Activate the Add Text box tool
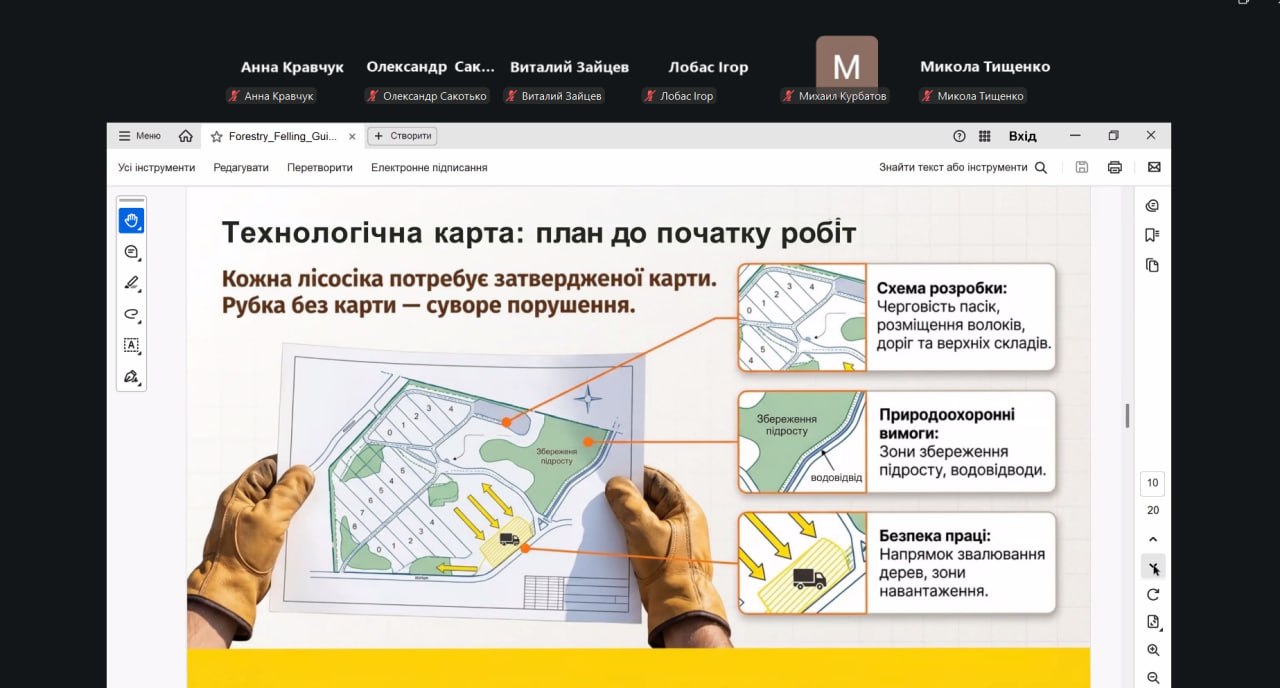1280x688 pixels. [x=131, y=345]
